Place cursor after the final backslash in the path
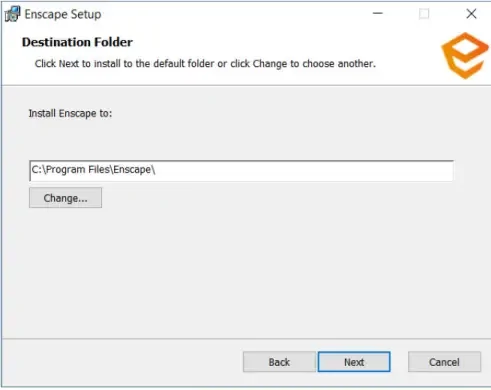Viewport: 491px width, 390px height. (156, 170)
